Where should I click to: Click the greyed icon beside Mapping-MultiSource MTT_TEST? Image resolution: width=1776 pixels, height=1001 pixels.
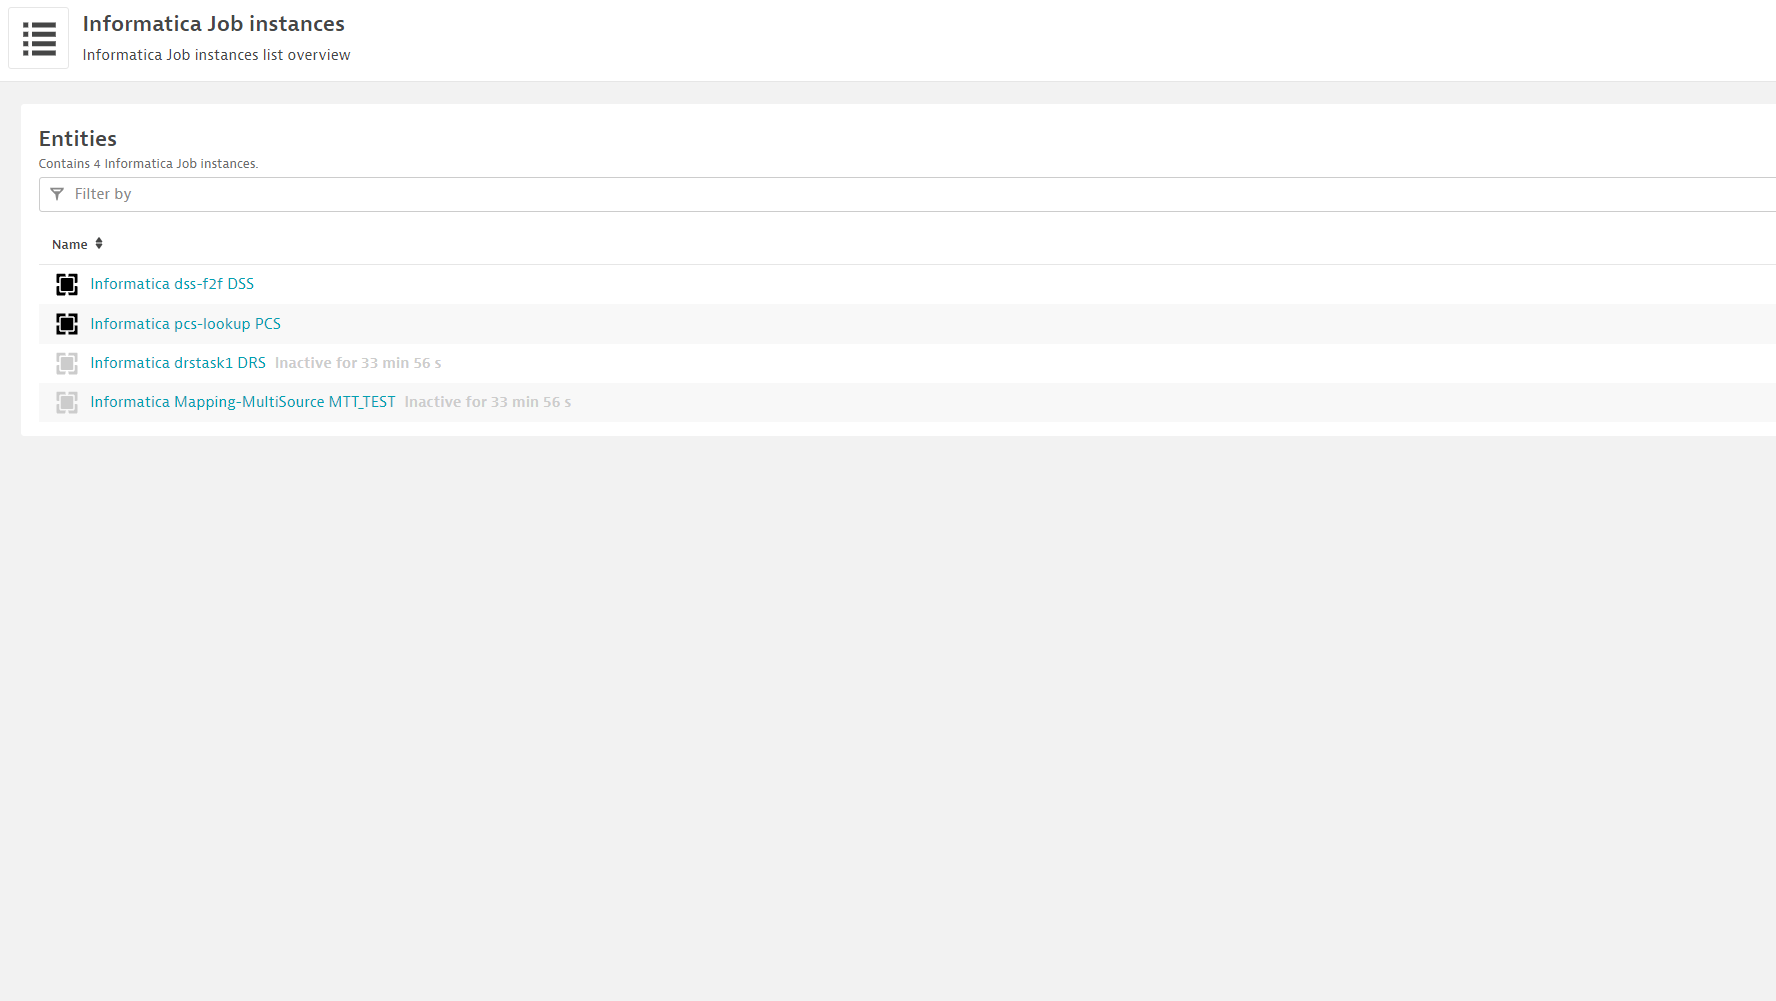click(x=67, y=402)
